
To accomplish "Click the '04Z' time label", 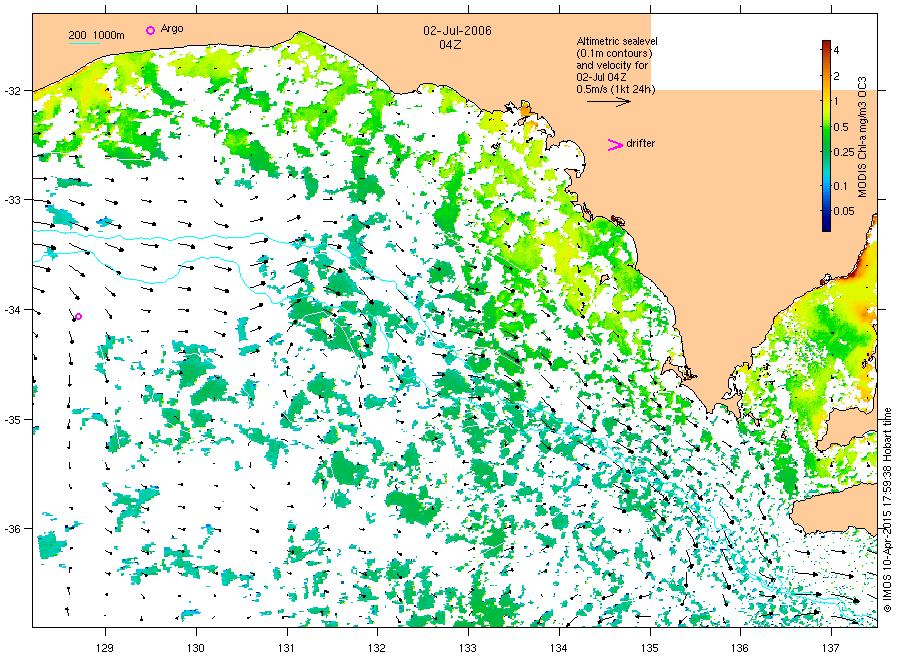I will pos(450,45).
